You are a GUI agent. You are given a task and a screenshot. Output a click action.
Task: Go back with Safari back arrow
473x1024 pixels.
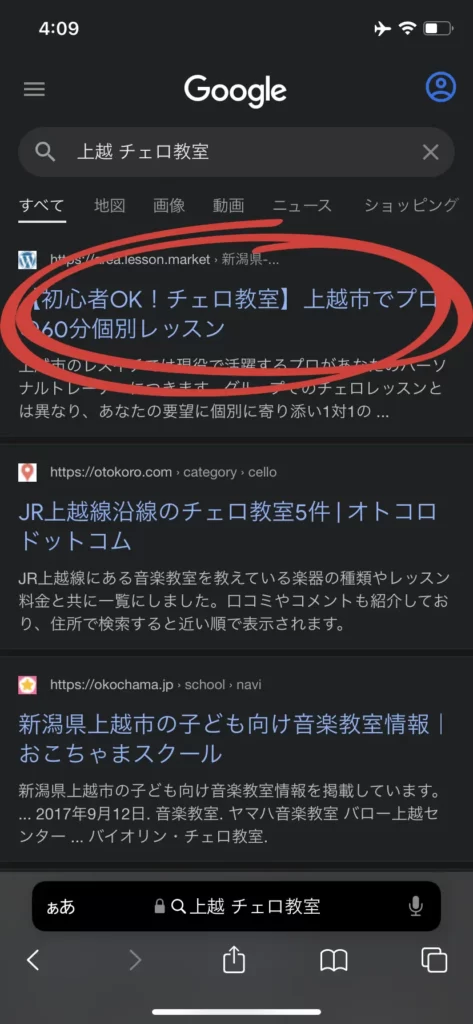coord(33,959)
